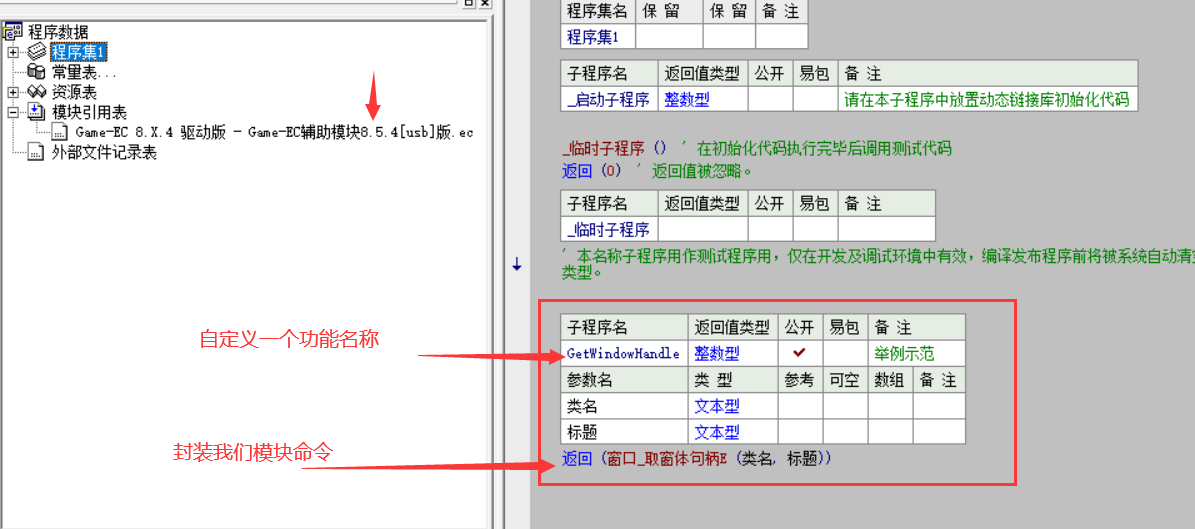Click the 参考 header cell

800,380
